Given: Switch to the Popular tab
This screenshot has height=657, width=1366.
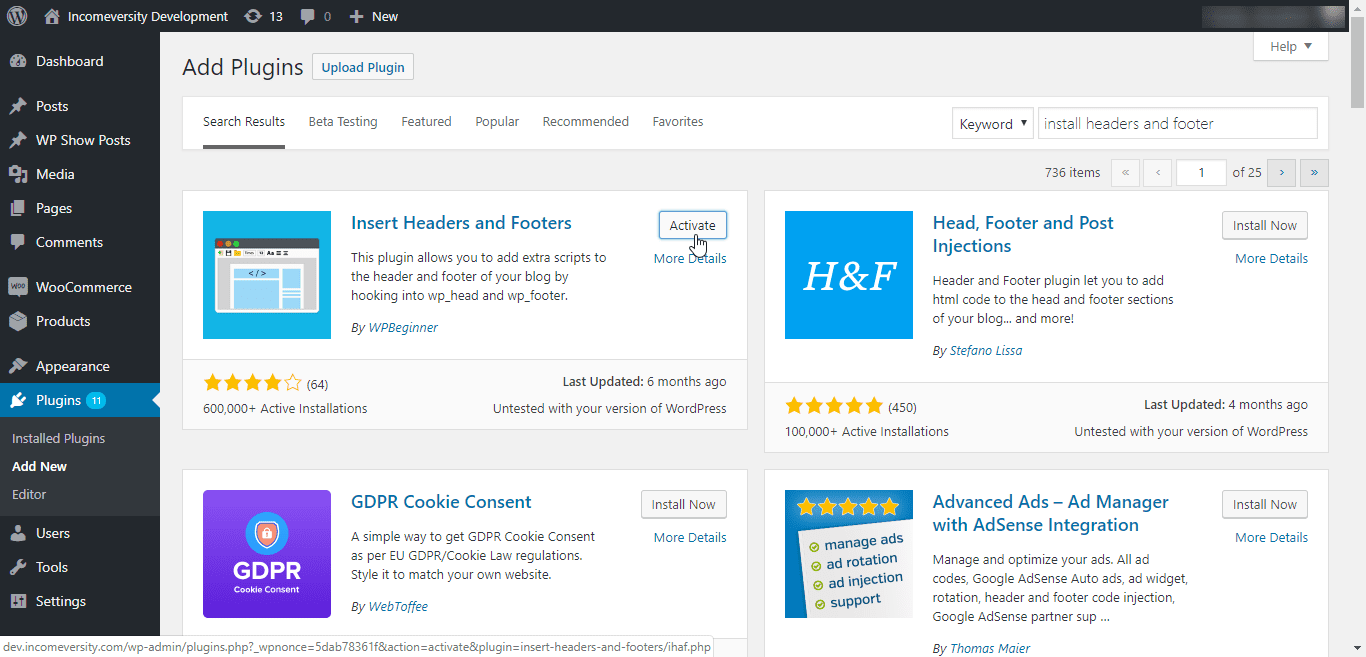Looking at the screenshot, I should click(497, 122).
